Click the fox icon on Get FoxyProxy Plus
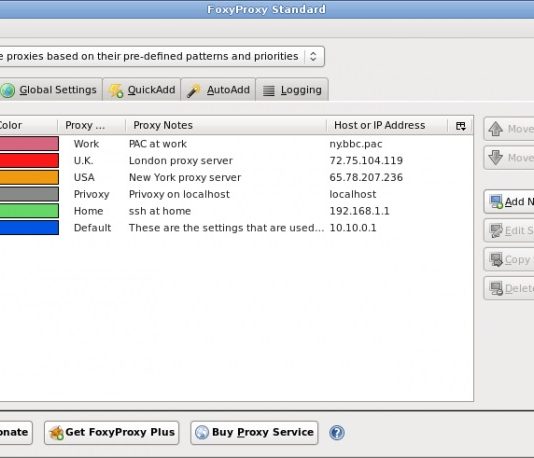 tap(57, 433)
